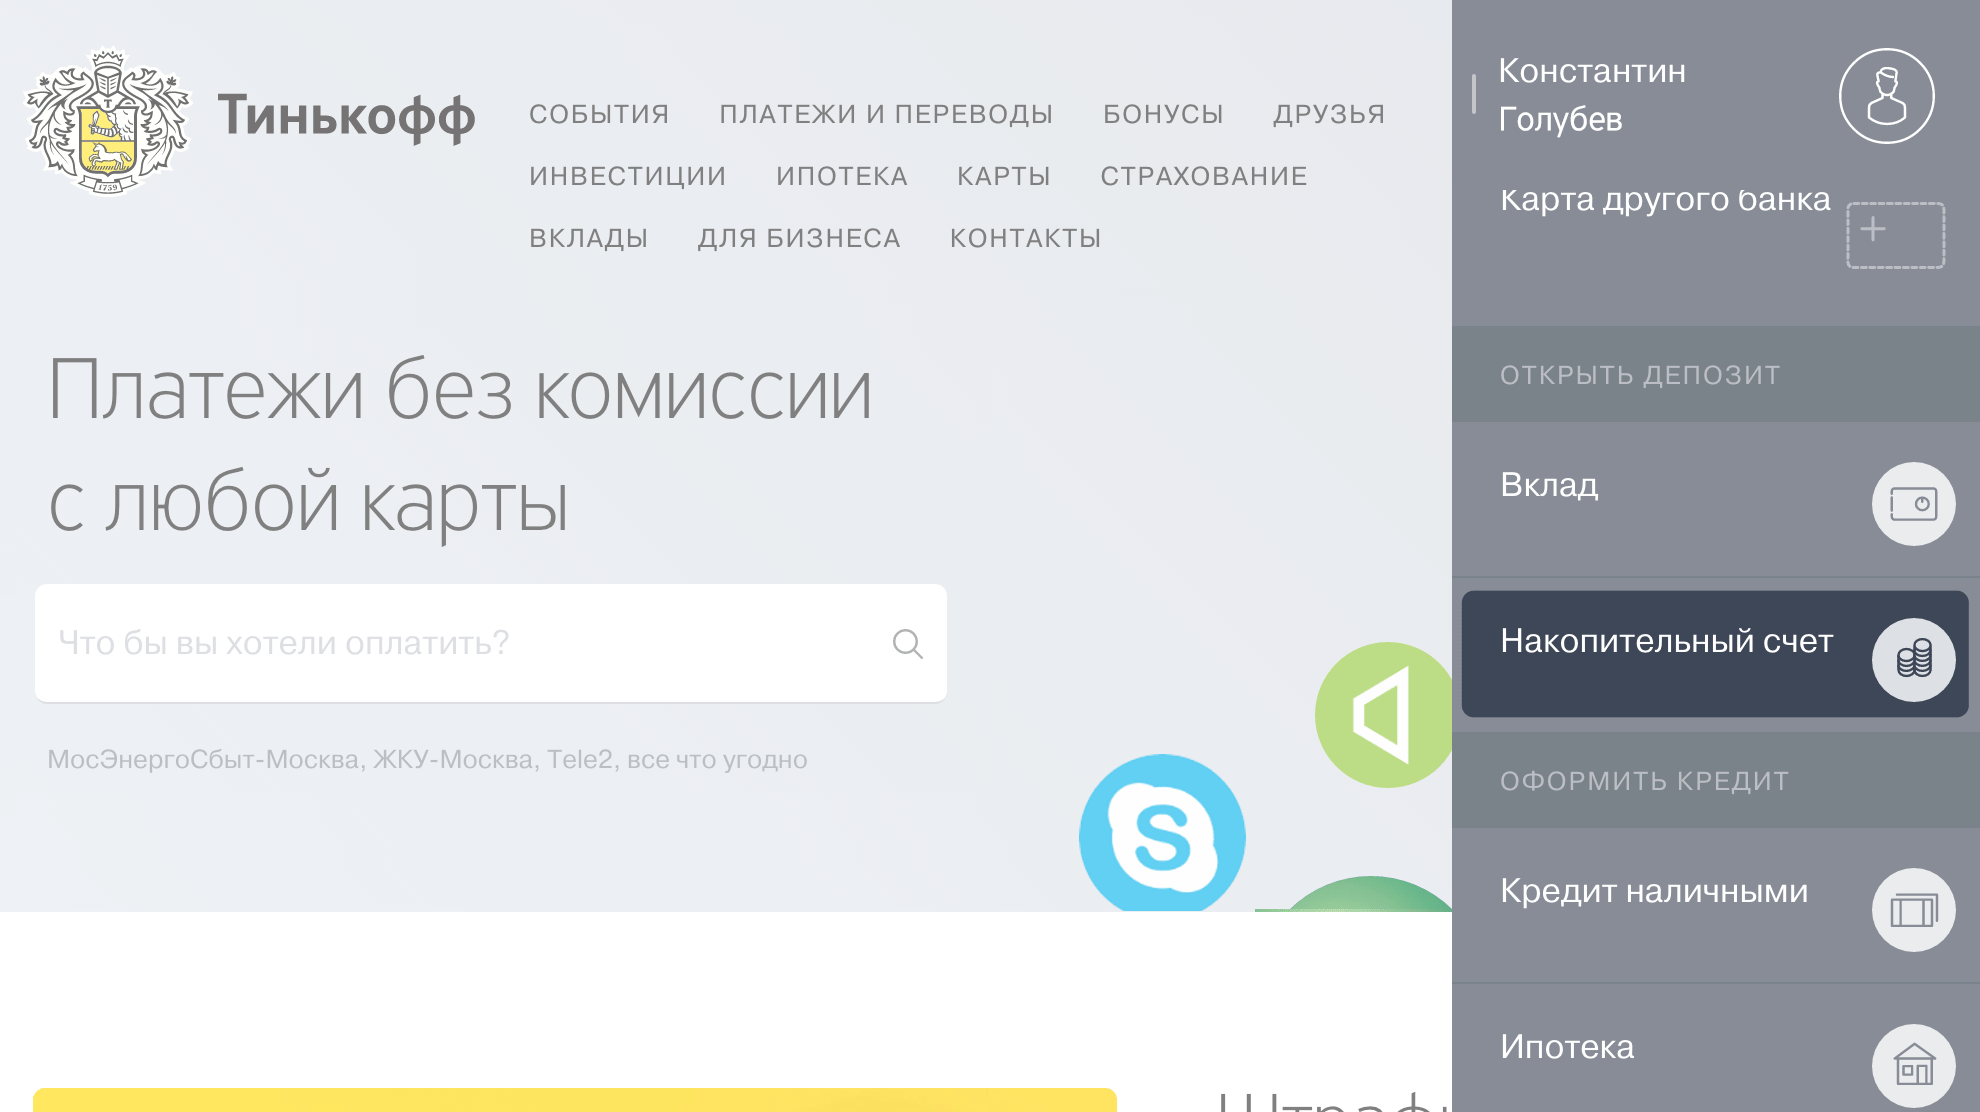Go to ДЛЯ БИЗНЕСА section
Screen dimensions: 1980x1112
pos(799,238)
